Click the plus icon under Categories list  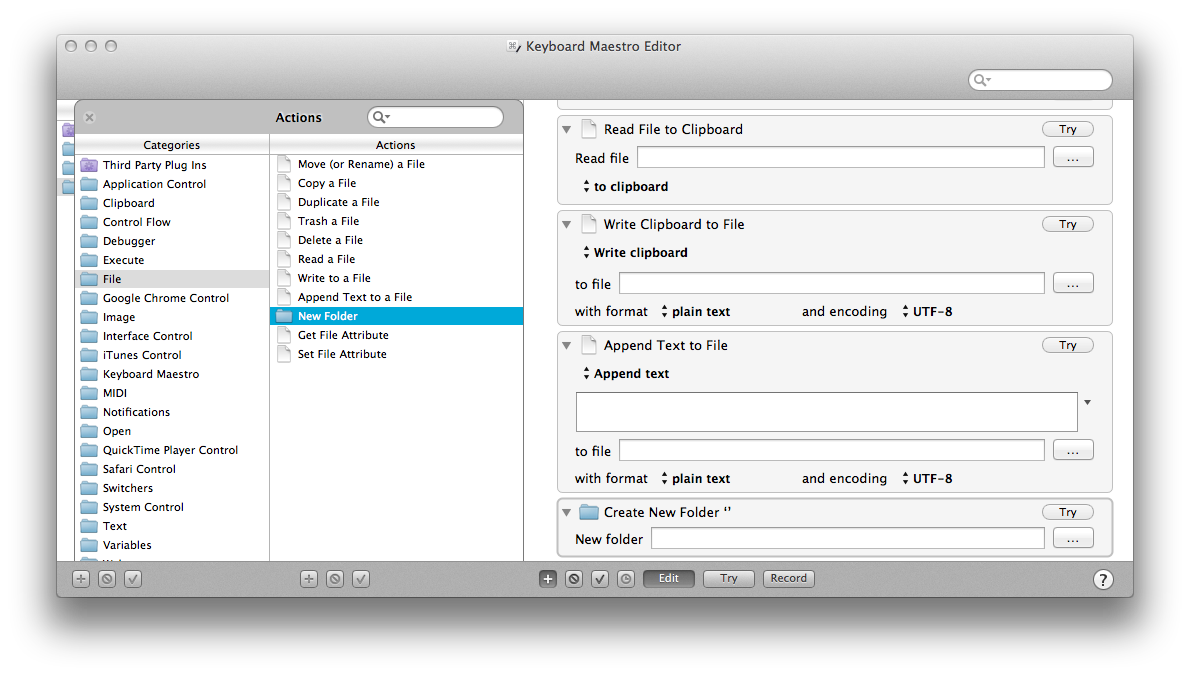pyautogui.click(x=81, y=579)
